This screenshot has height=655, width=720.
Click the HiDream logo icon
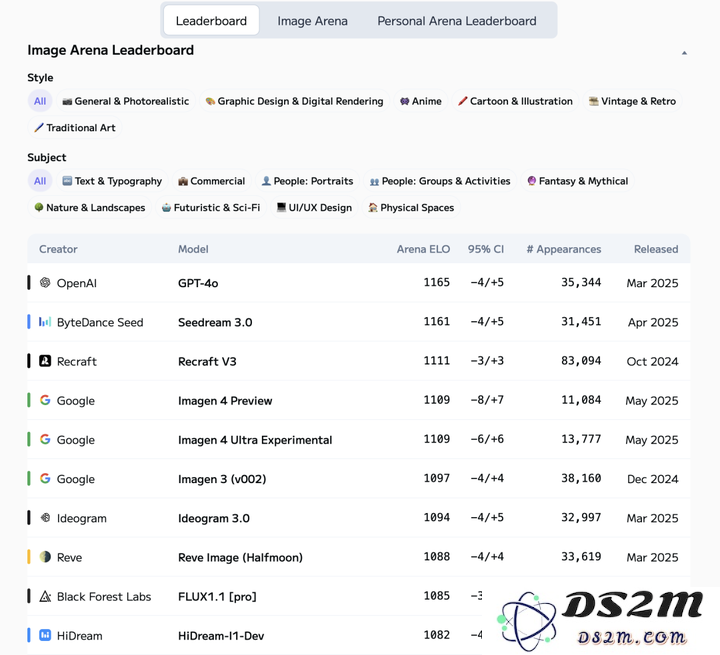coord(45,635)
